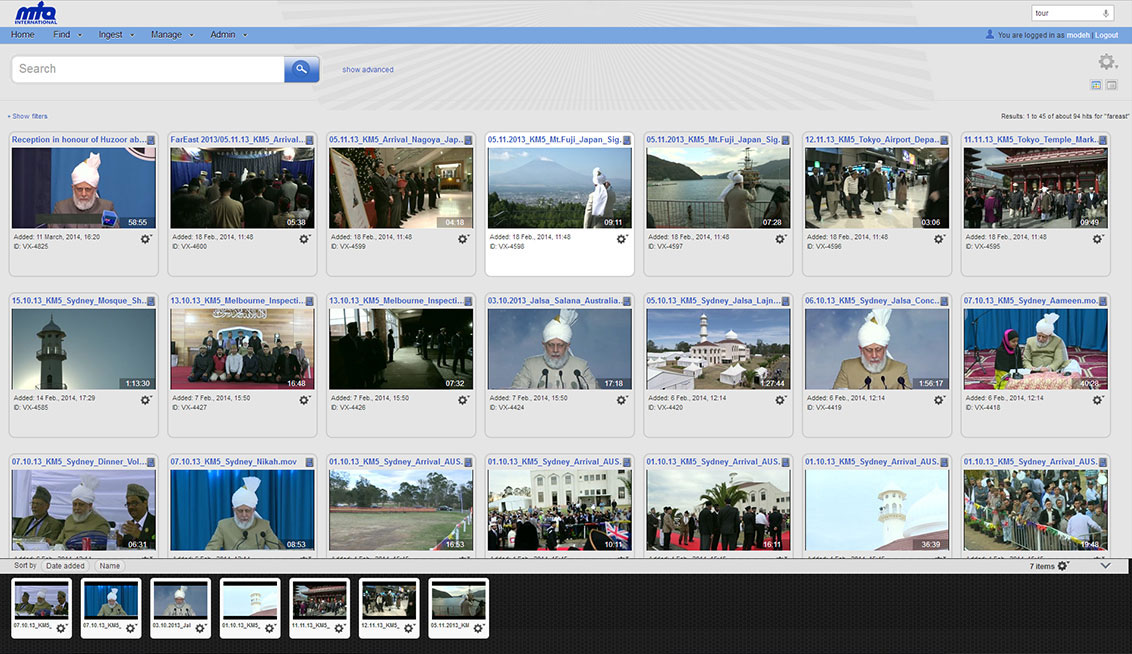Sort bin items by Name

110,566
